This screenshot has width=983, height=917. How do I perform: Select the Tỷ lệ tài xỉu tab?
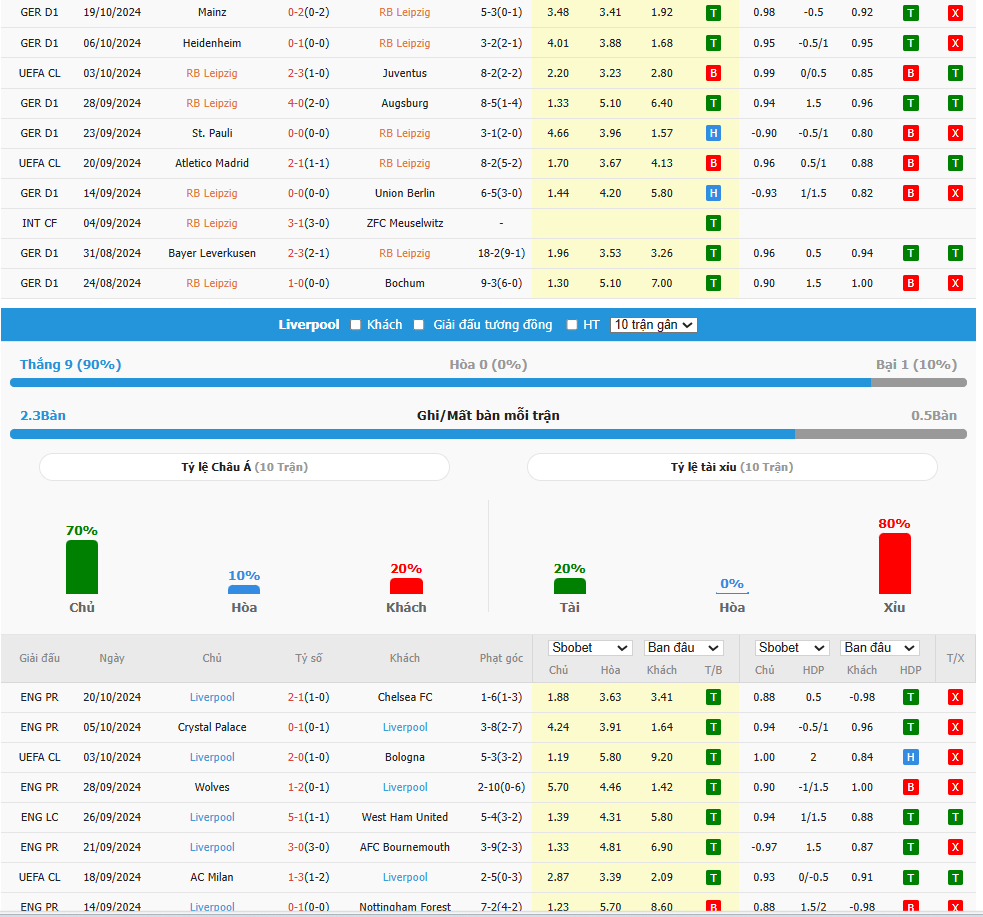click(732, 467)
